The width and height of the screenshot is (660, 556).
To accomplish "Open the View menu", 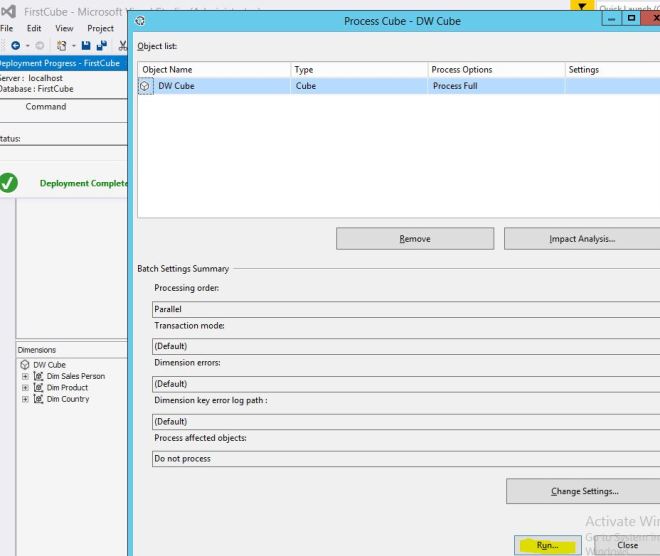I will pos(65,29).
